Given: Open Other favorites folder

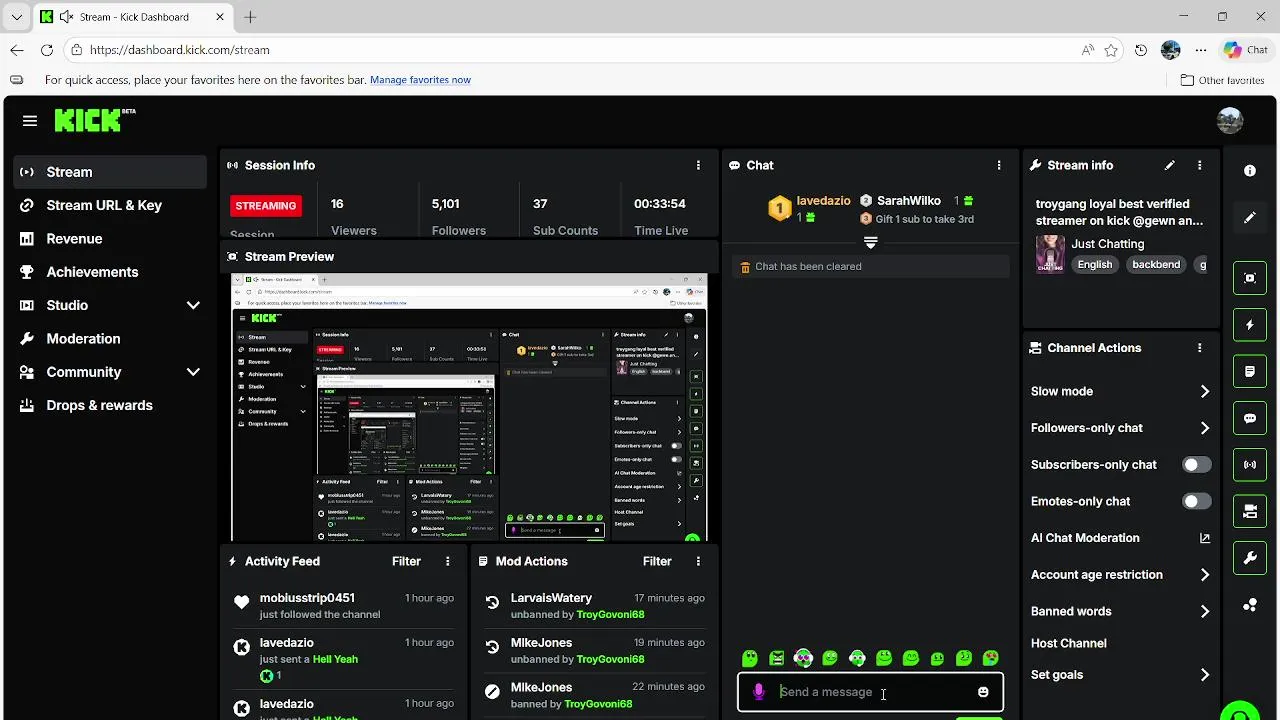Looking at the screenshot, I should pos(1222,80).
